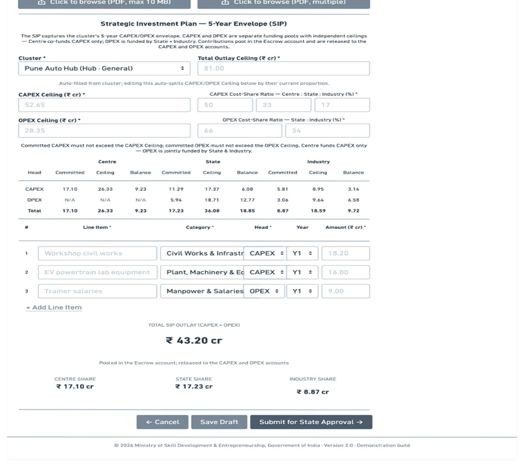Open Category dropdown for line item 3
This screenshot has width=520, height=465.
[x=202, y=291]
